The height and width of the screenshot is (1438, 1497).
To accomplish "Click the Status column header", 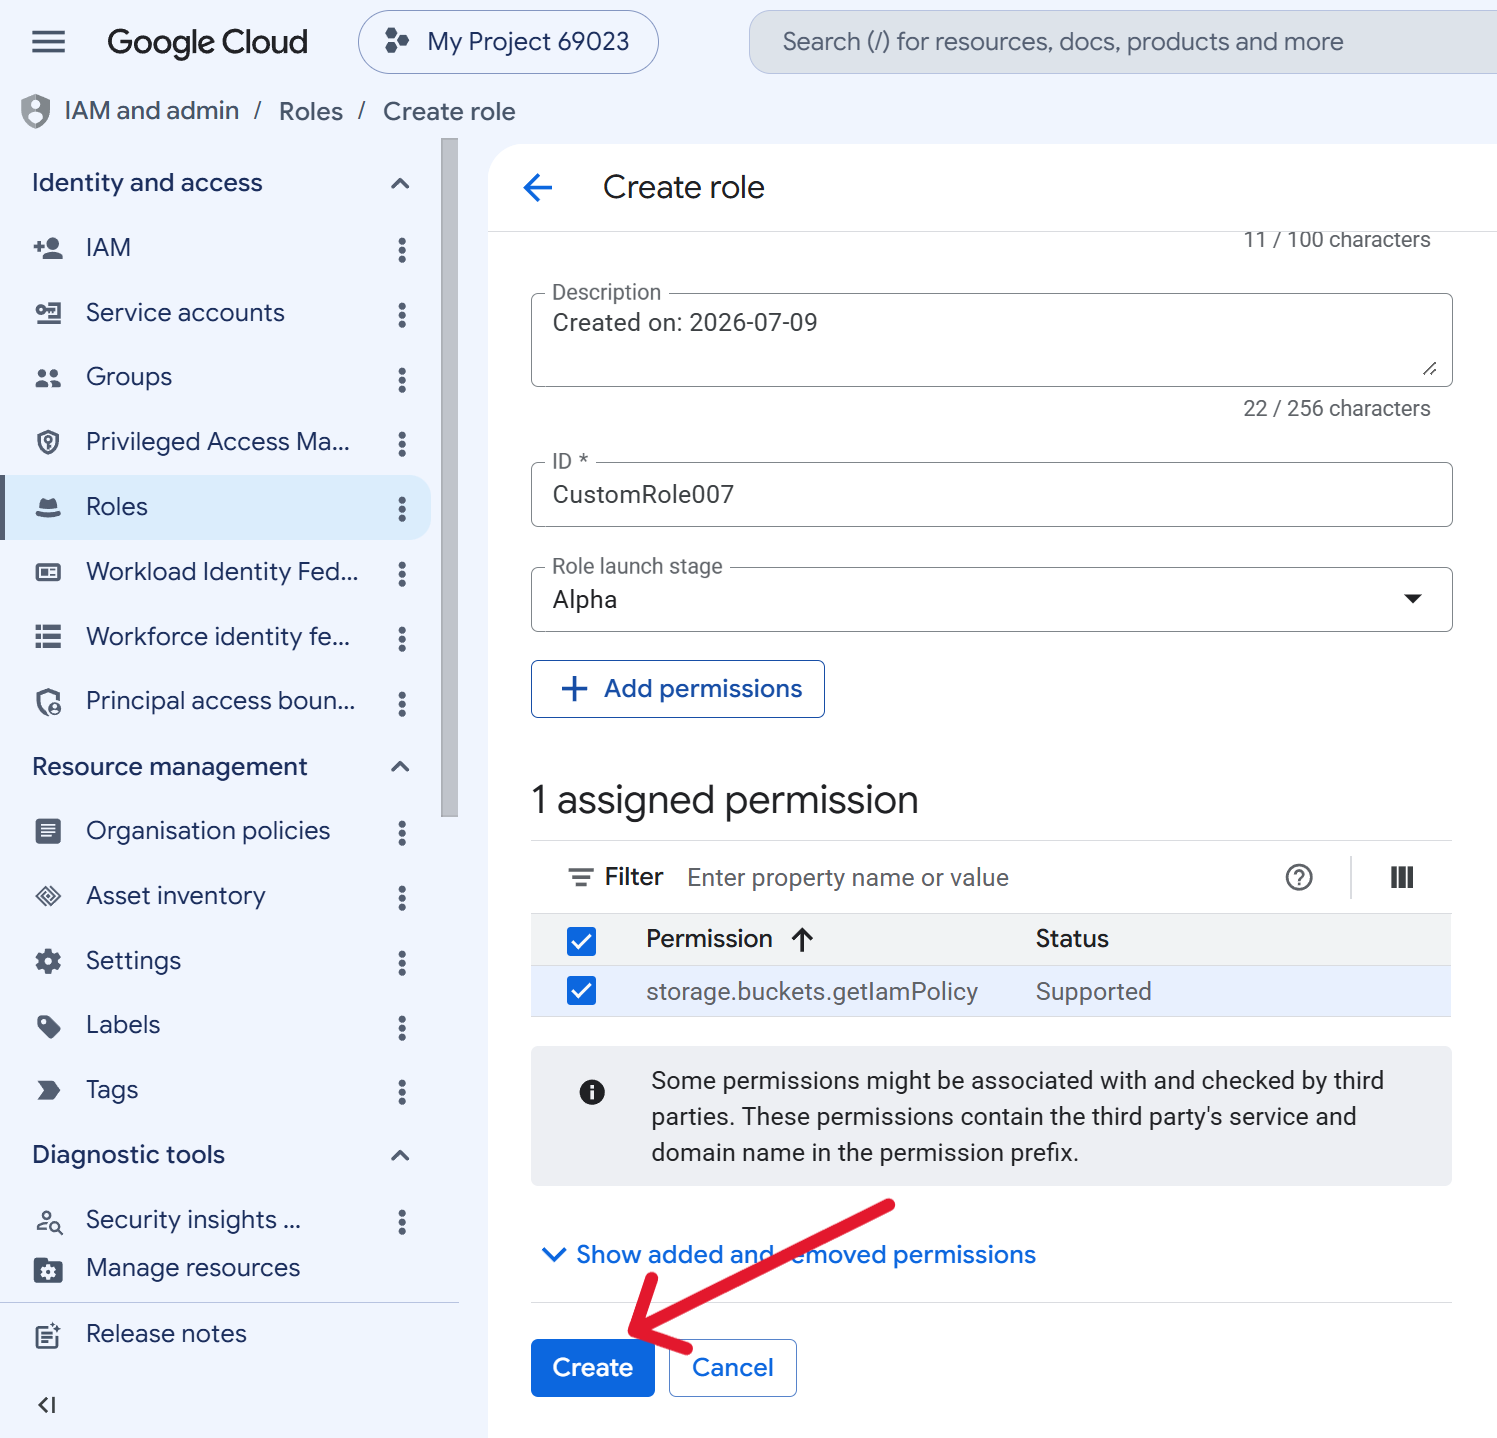I will coord(1072,939).
